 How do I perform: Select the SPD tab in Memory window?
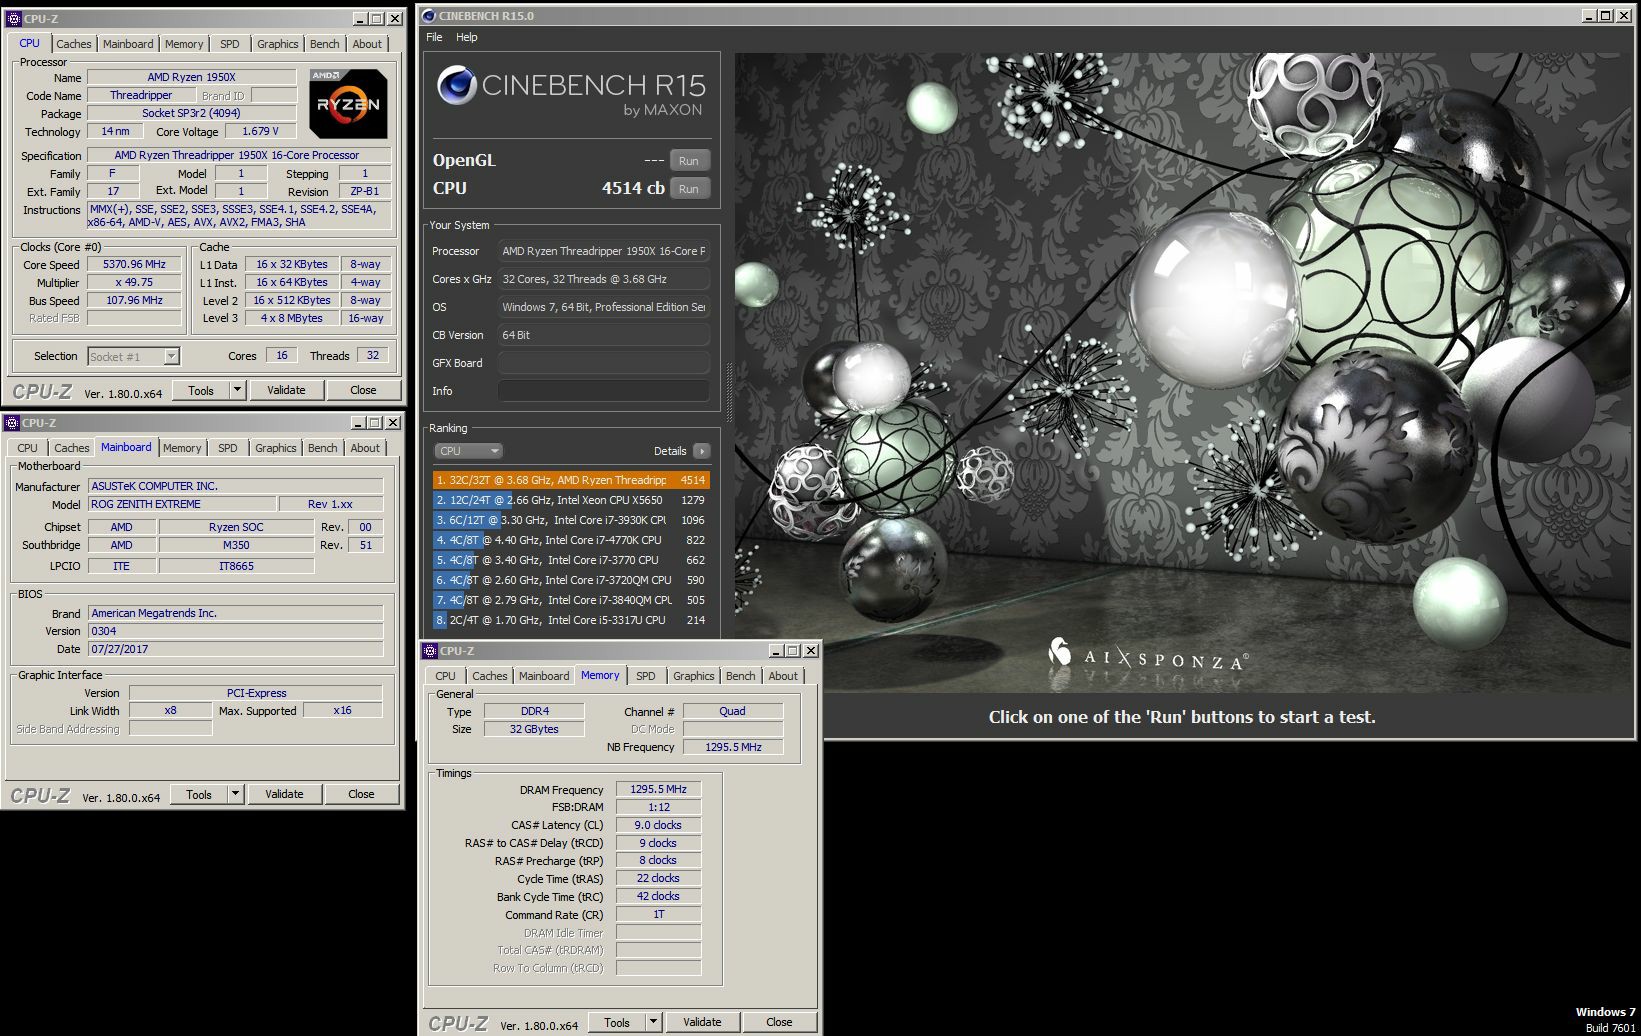point(646,676)
